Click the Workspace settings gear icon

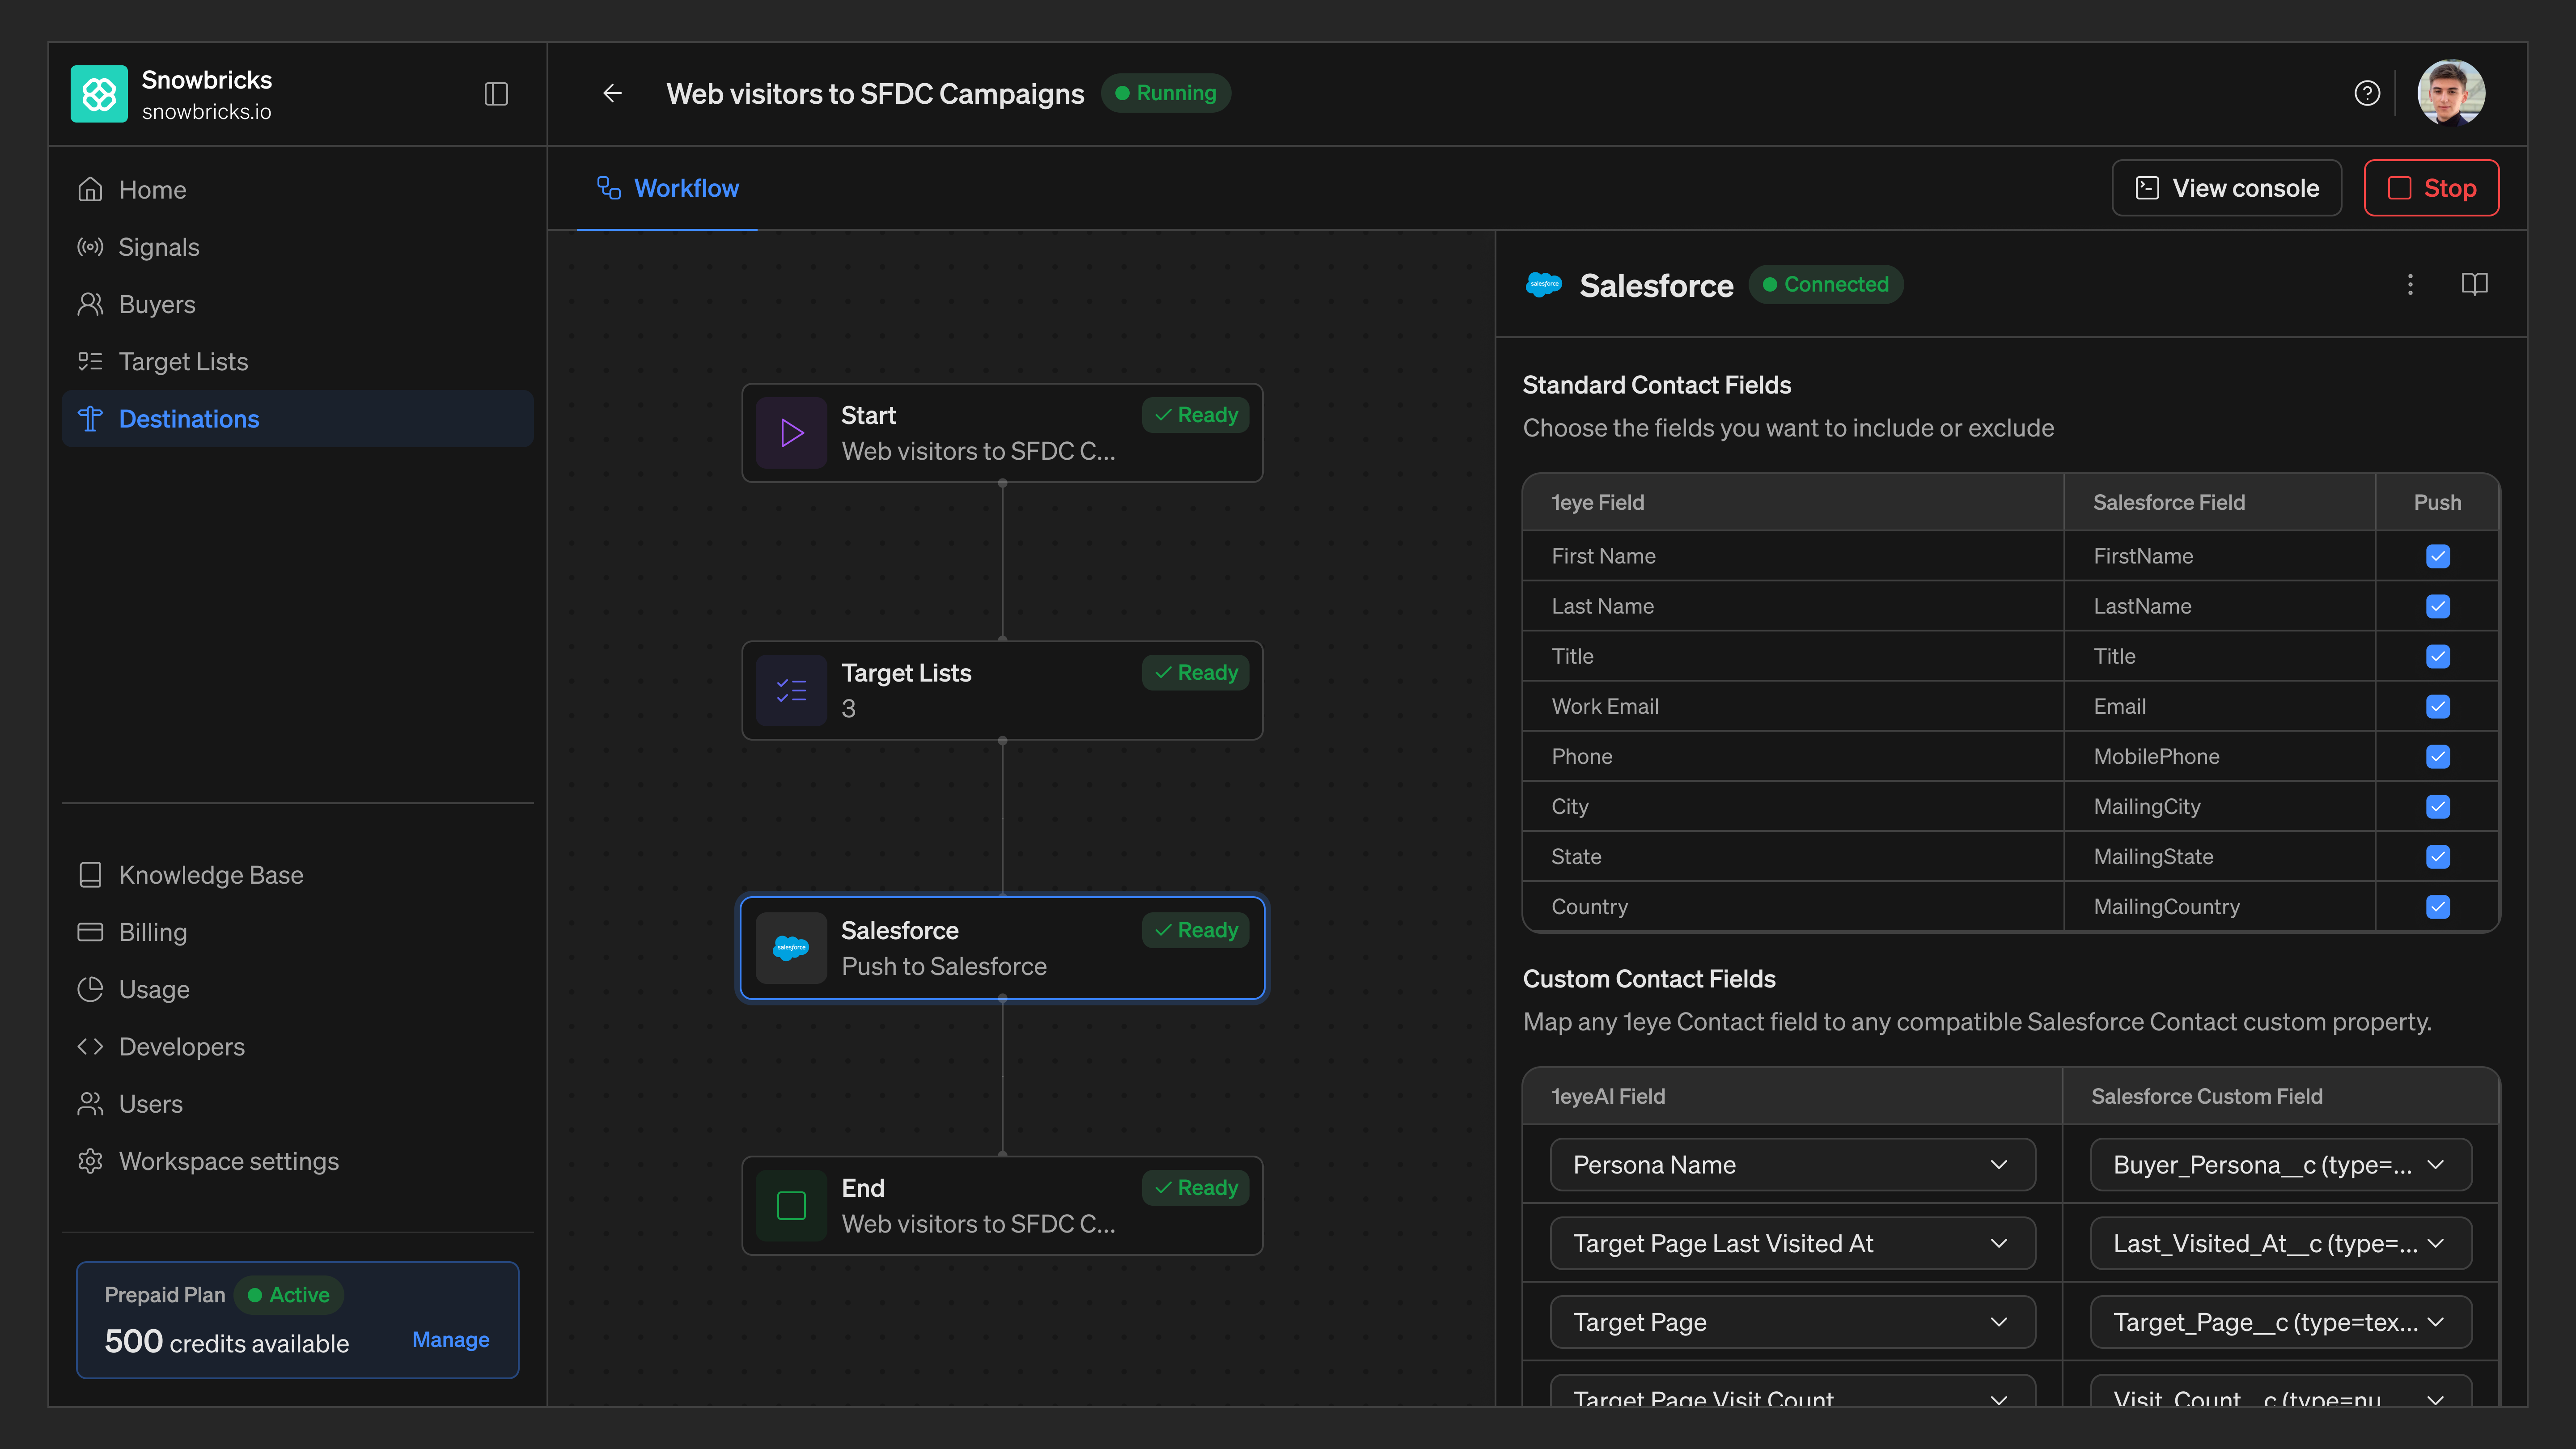click(x=90, y=1161)
